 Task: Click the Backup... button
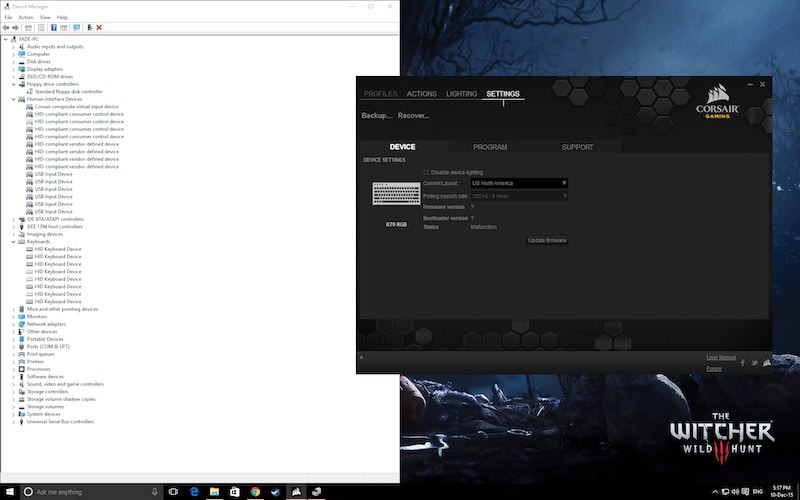coord(377,116)
